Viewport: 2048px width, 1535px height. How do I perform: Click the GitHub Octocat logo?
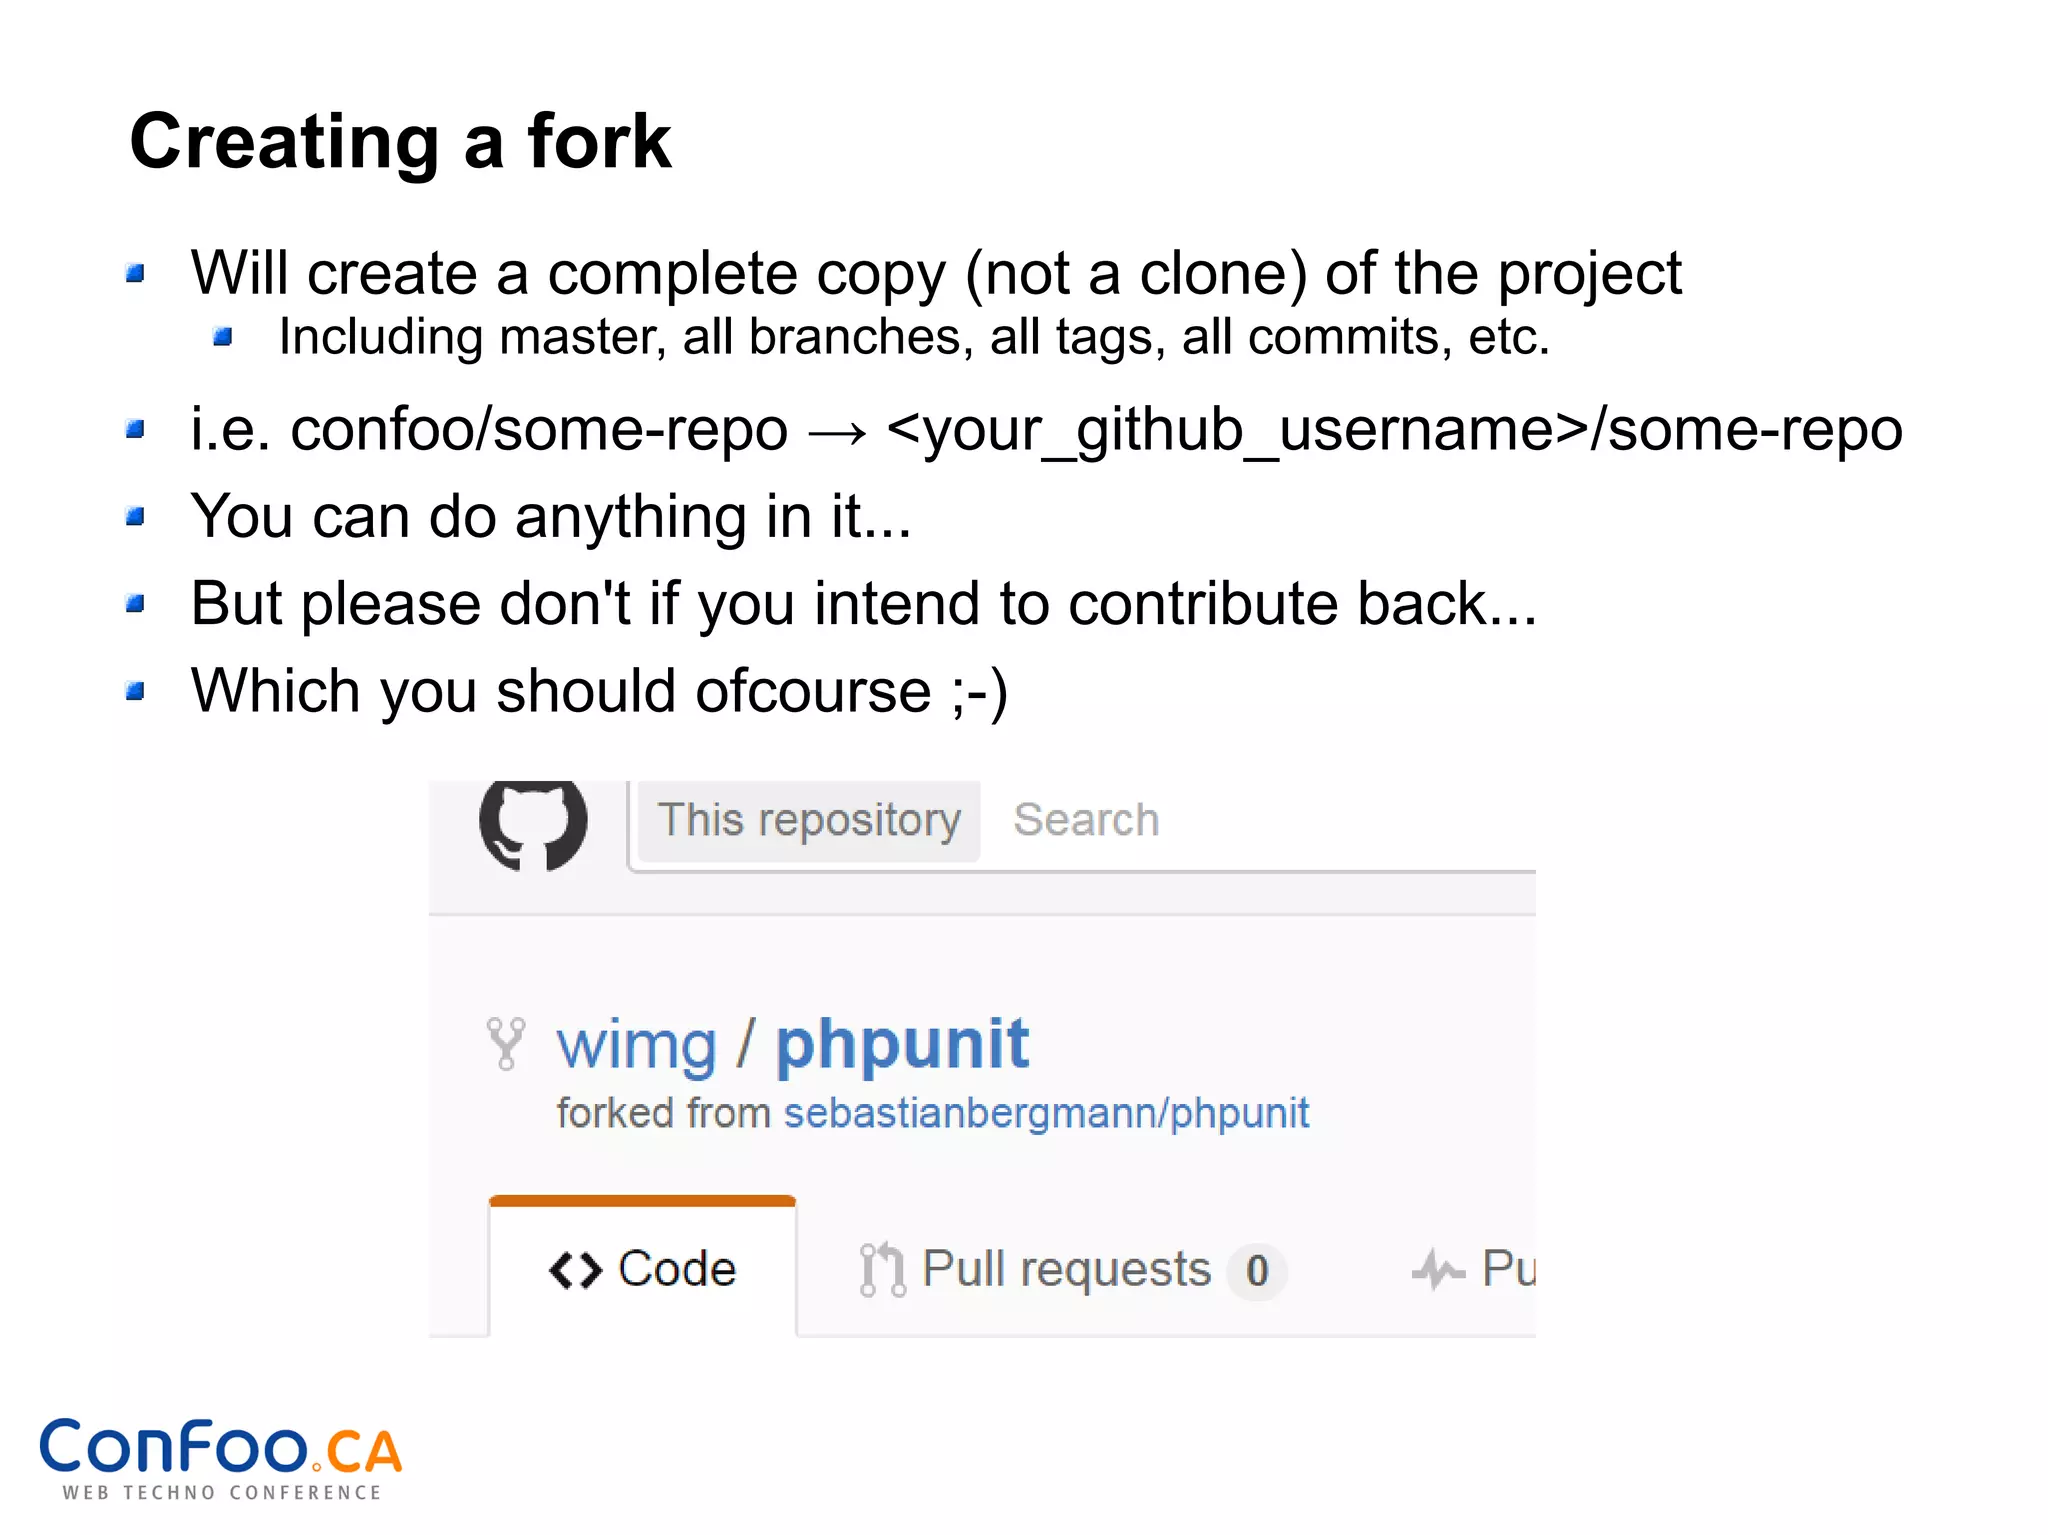tap(533, 823)
